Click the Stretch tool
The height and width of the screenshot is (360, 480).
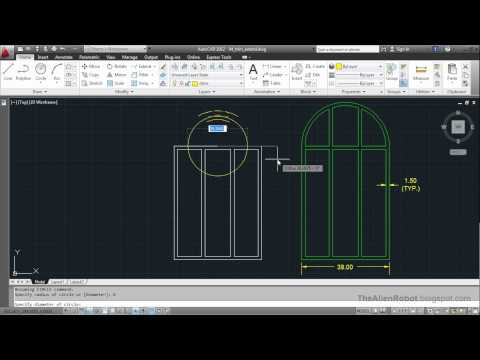point(92,83)
